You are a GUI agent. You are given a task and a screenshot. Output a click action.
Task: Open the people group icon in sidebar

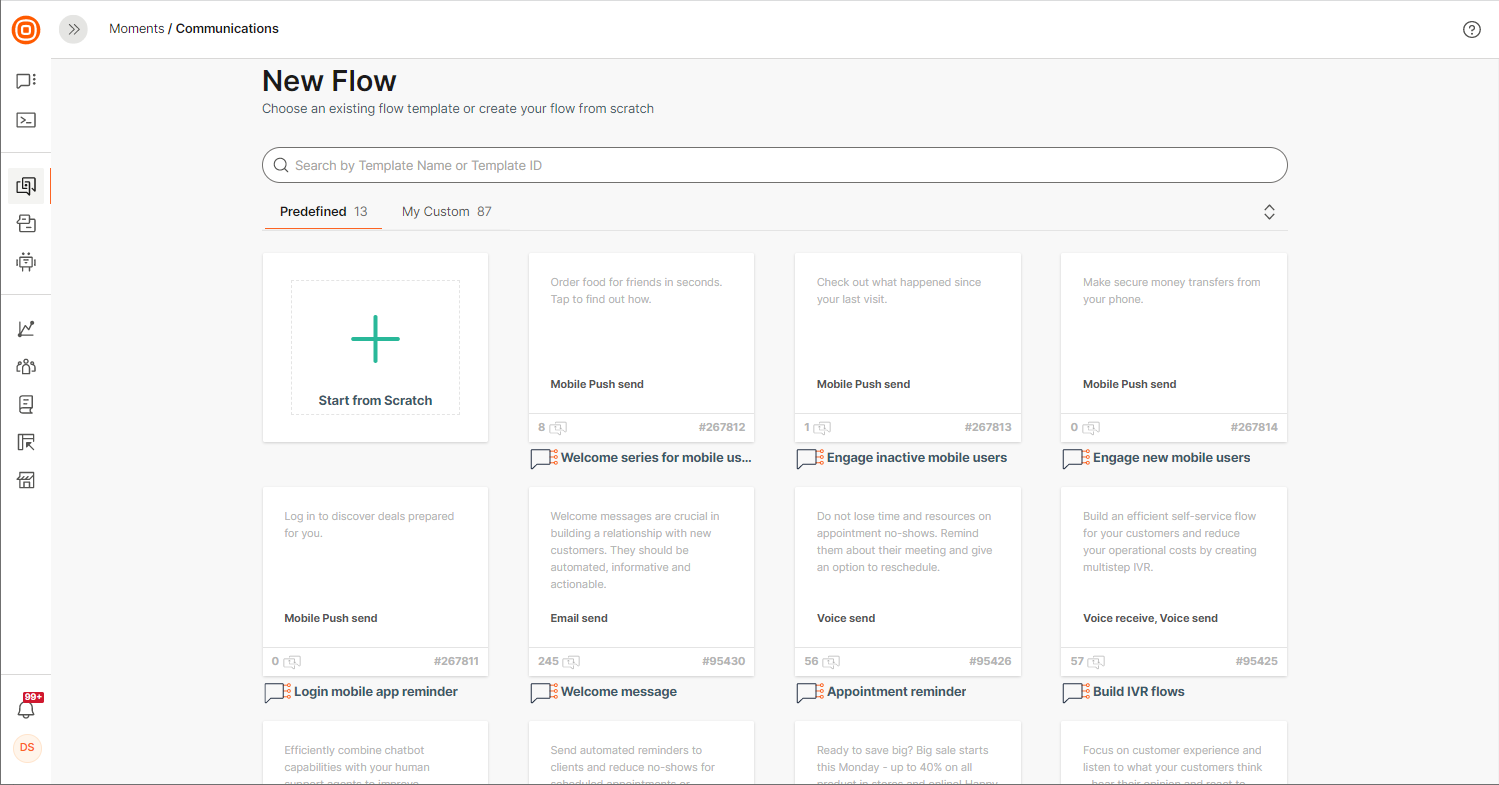point(26,367)
